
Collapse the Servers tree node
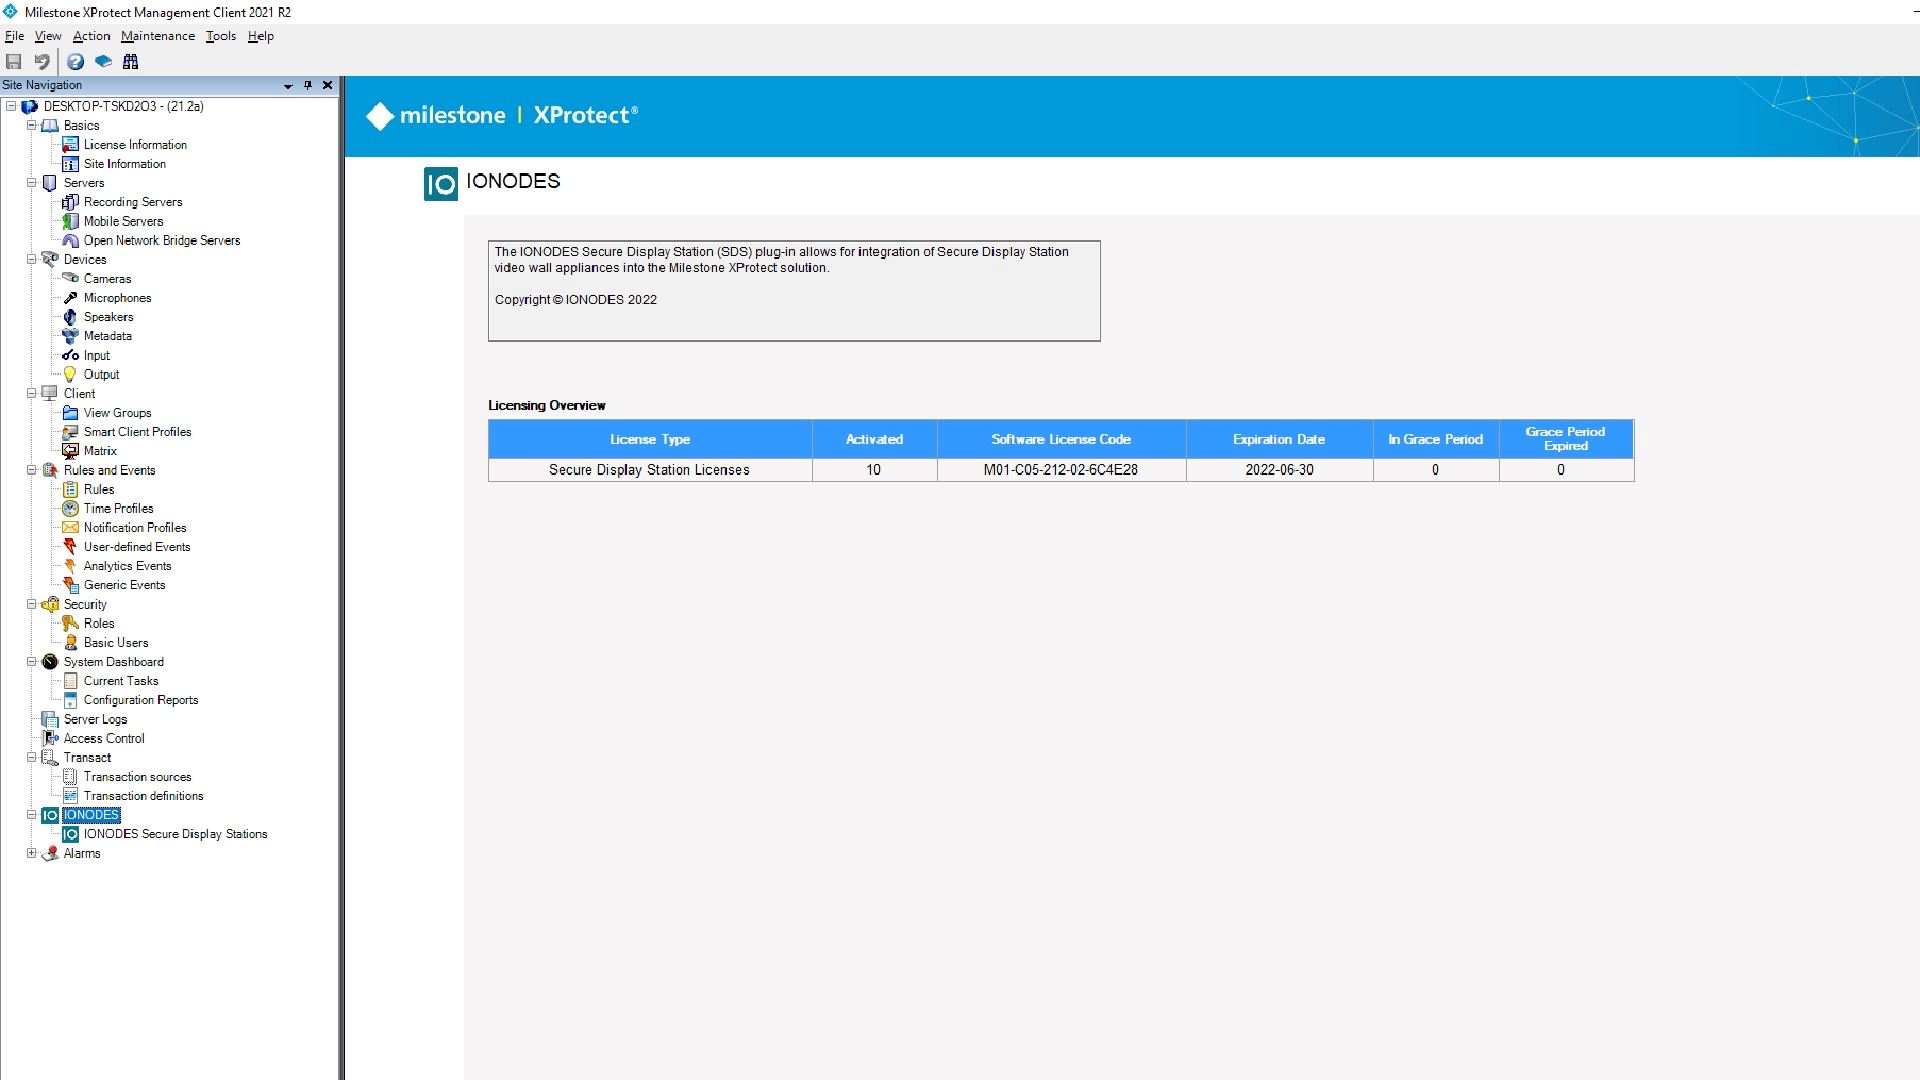coord(31,183)
